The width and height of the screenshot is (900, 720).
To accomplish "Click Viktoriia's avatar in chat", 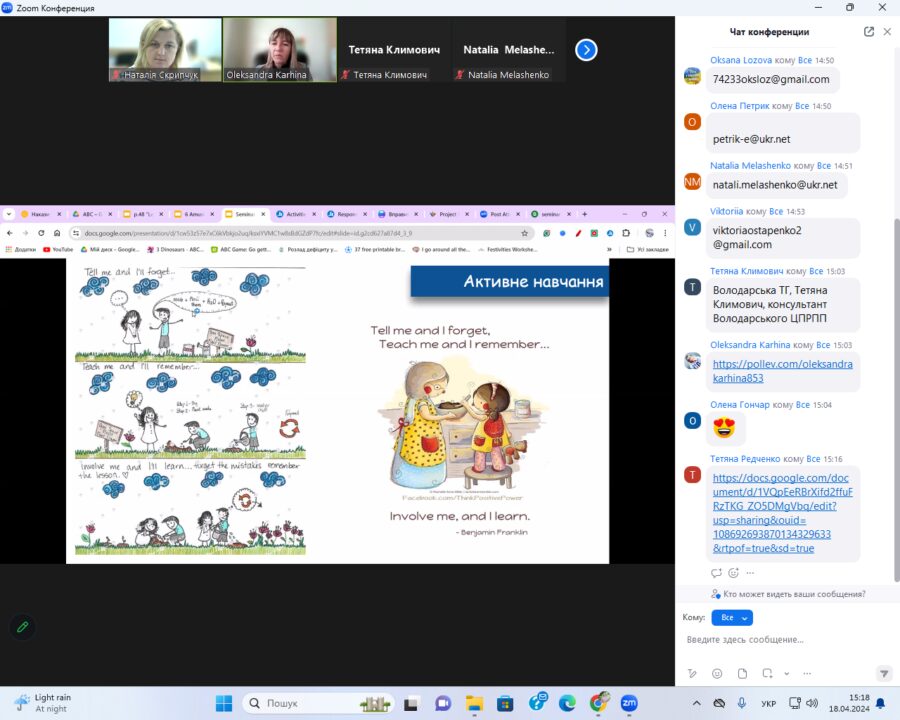I will click(692, 227).
